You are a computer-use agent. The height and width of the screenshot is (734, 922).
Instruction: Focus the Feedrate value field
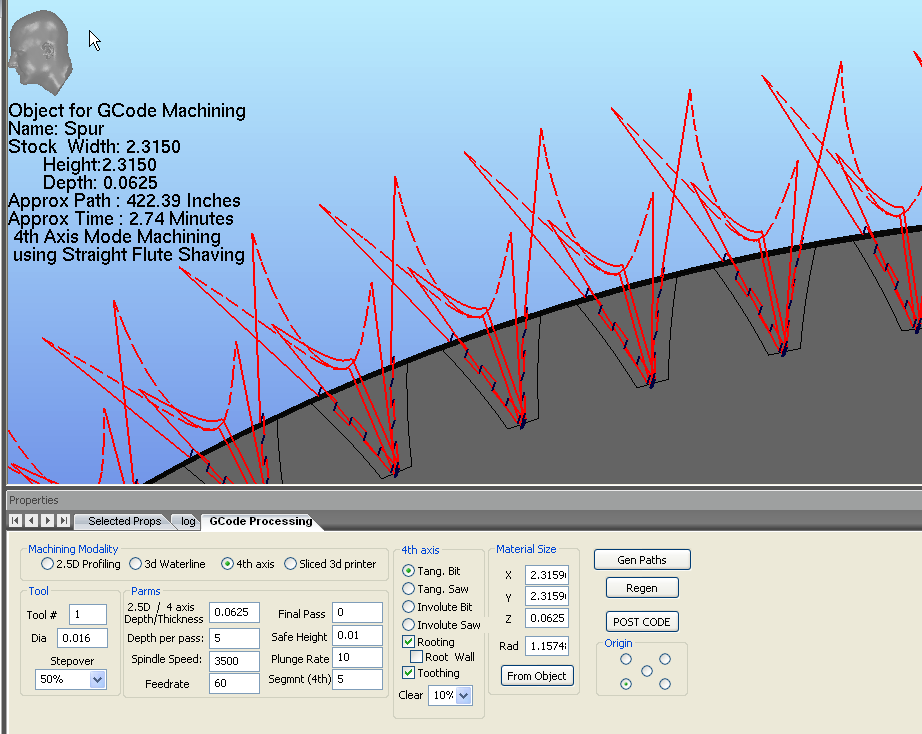[x=234, y=683]
